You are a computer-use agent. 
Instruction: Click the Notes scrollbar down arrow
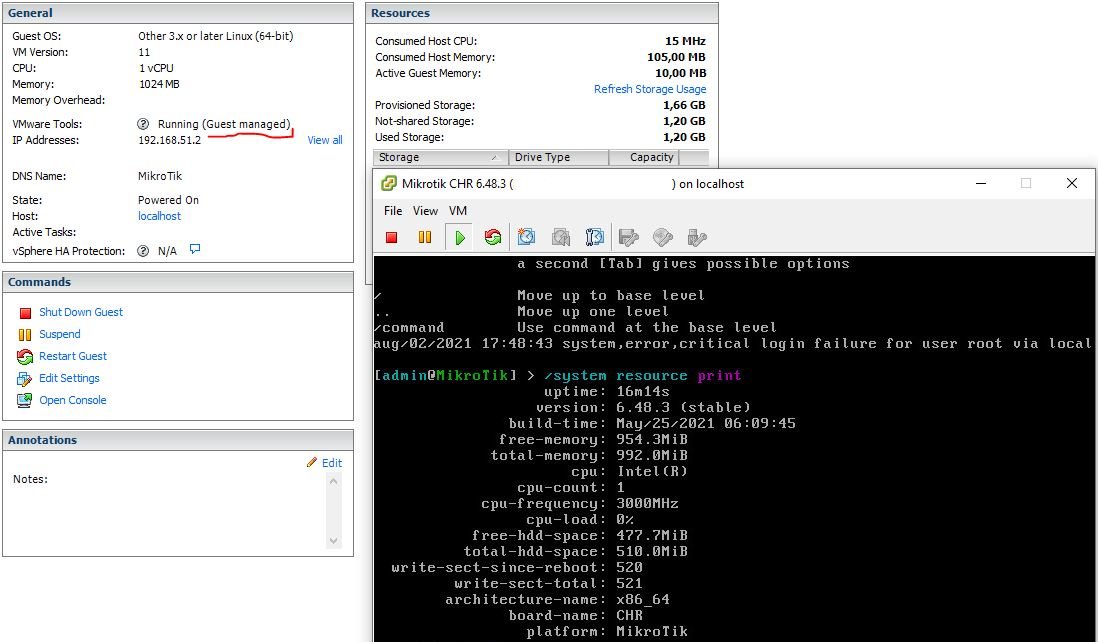[x=334, y=541]
